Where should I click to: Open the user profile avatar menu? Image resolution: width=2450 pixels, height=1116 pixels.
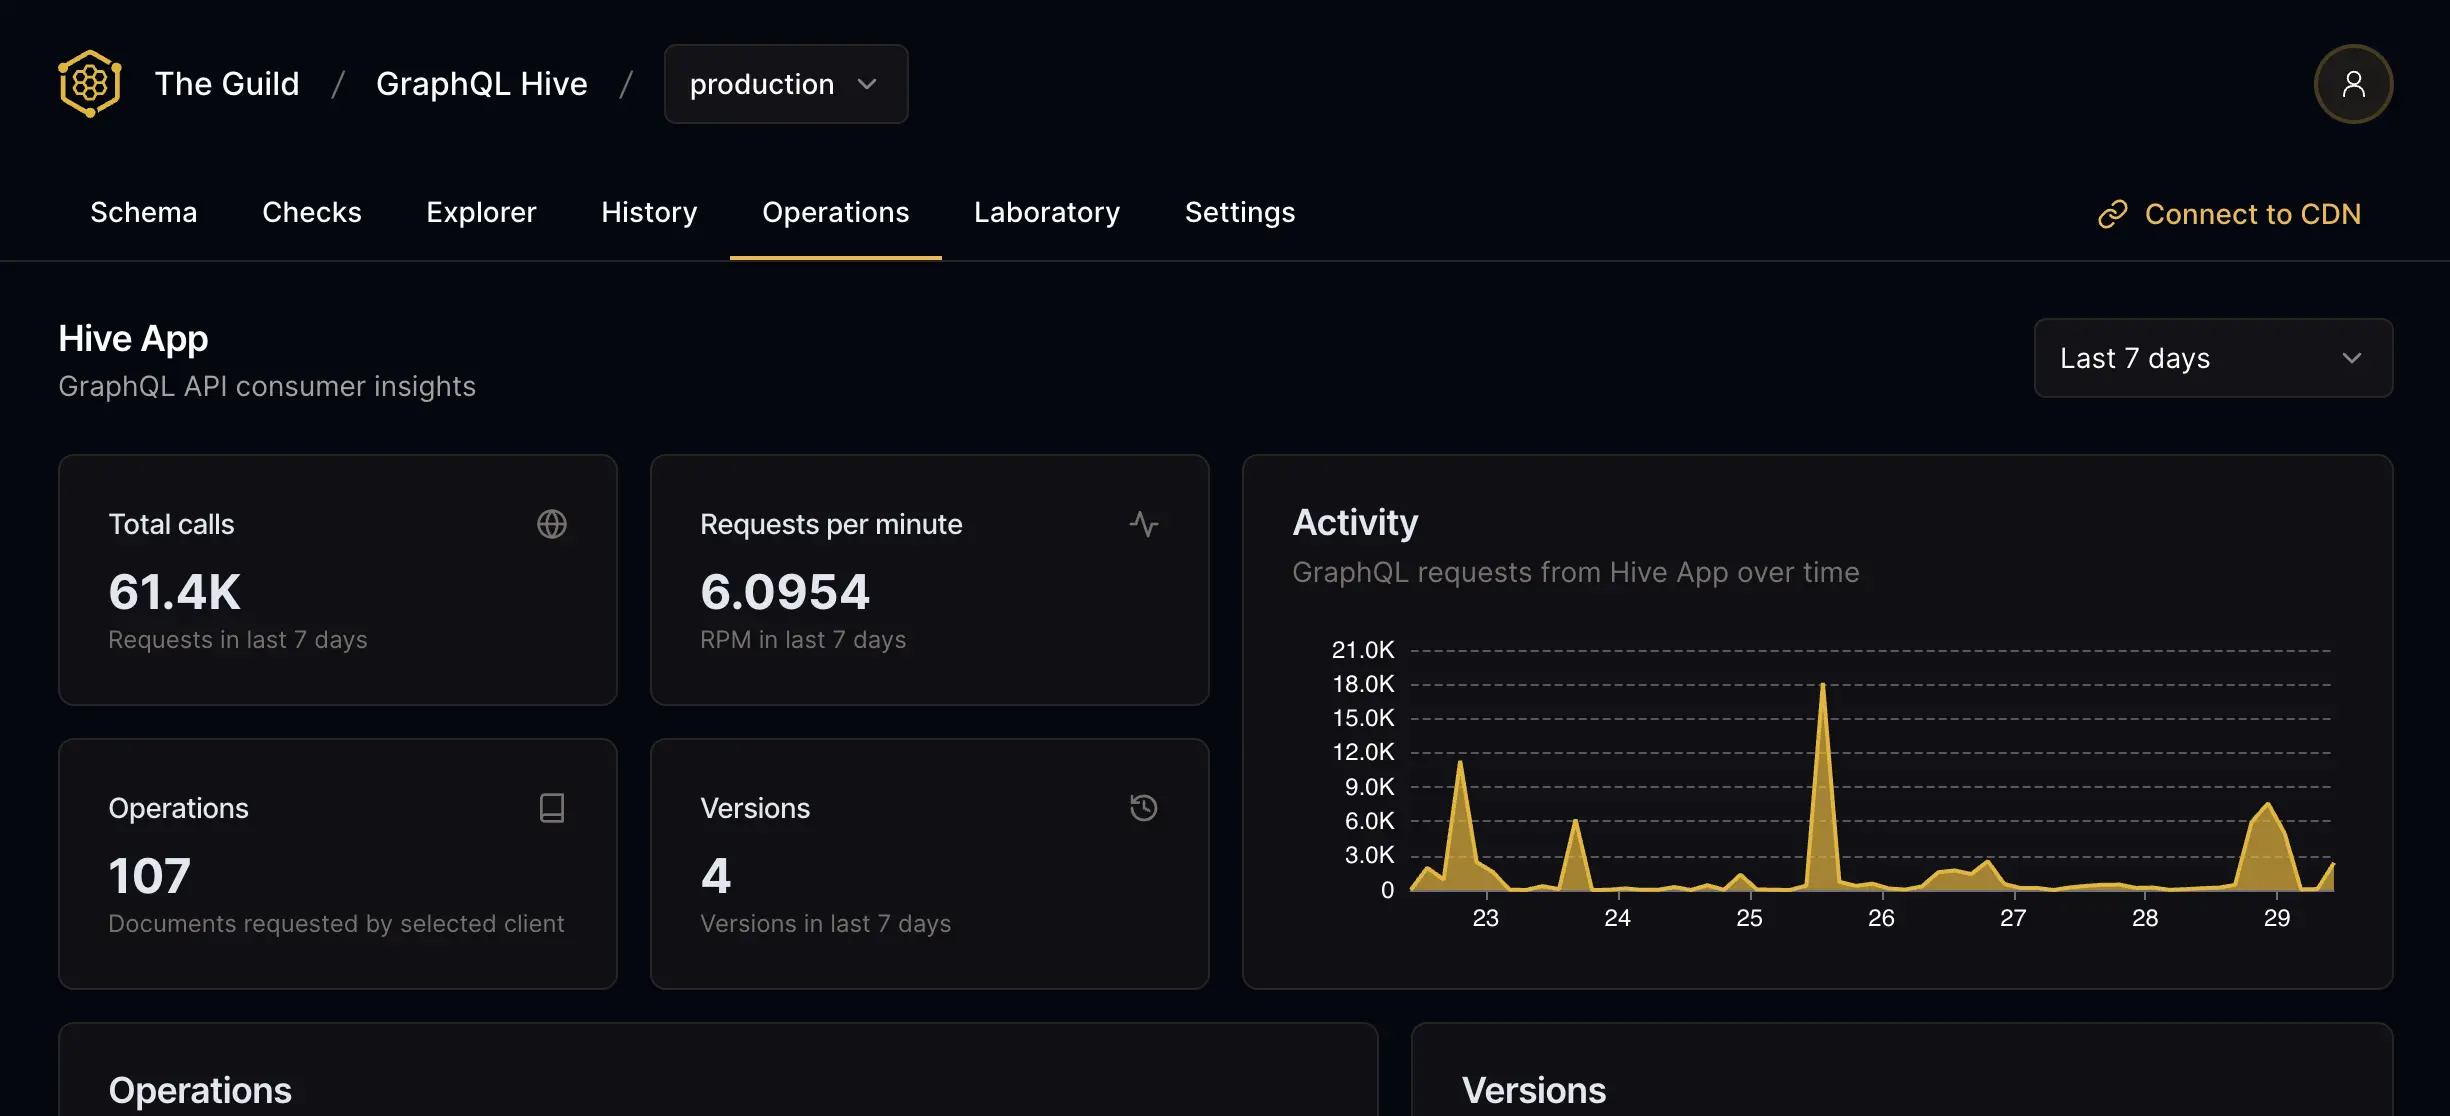(x=2353, y=84)
